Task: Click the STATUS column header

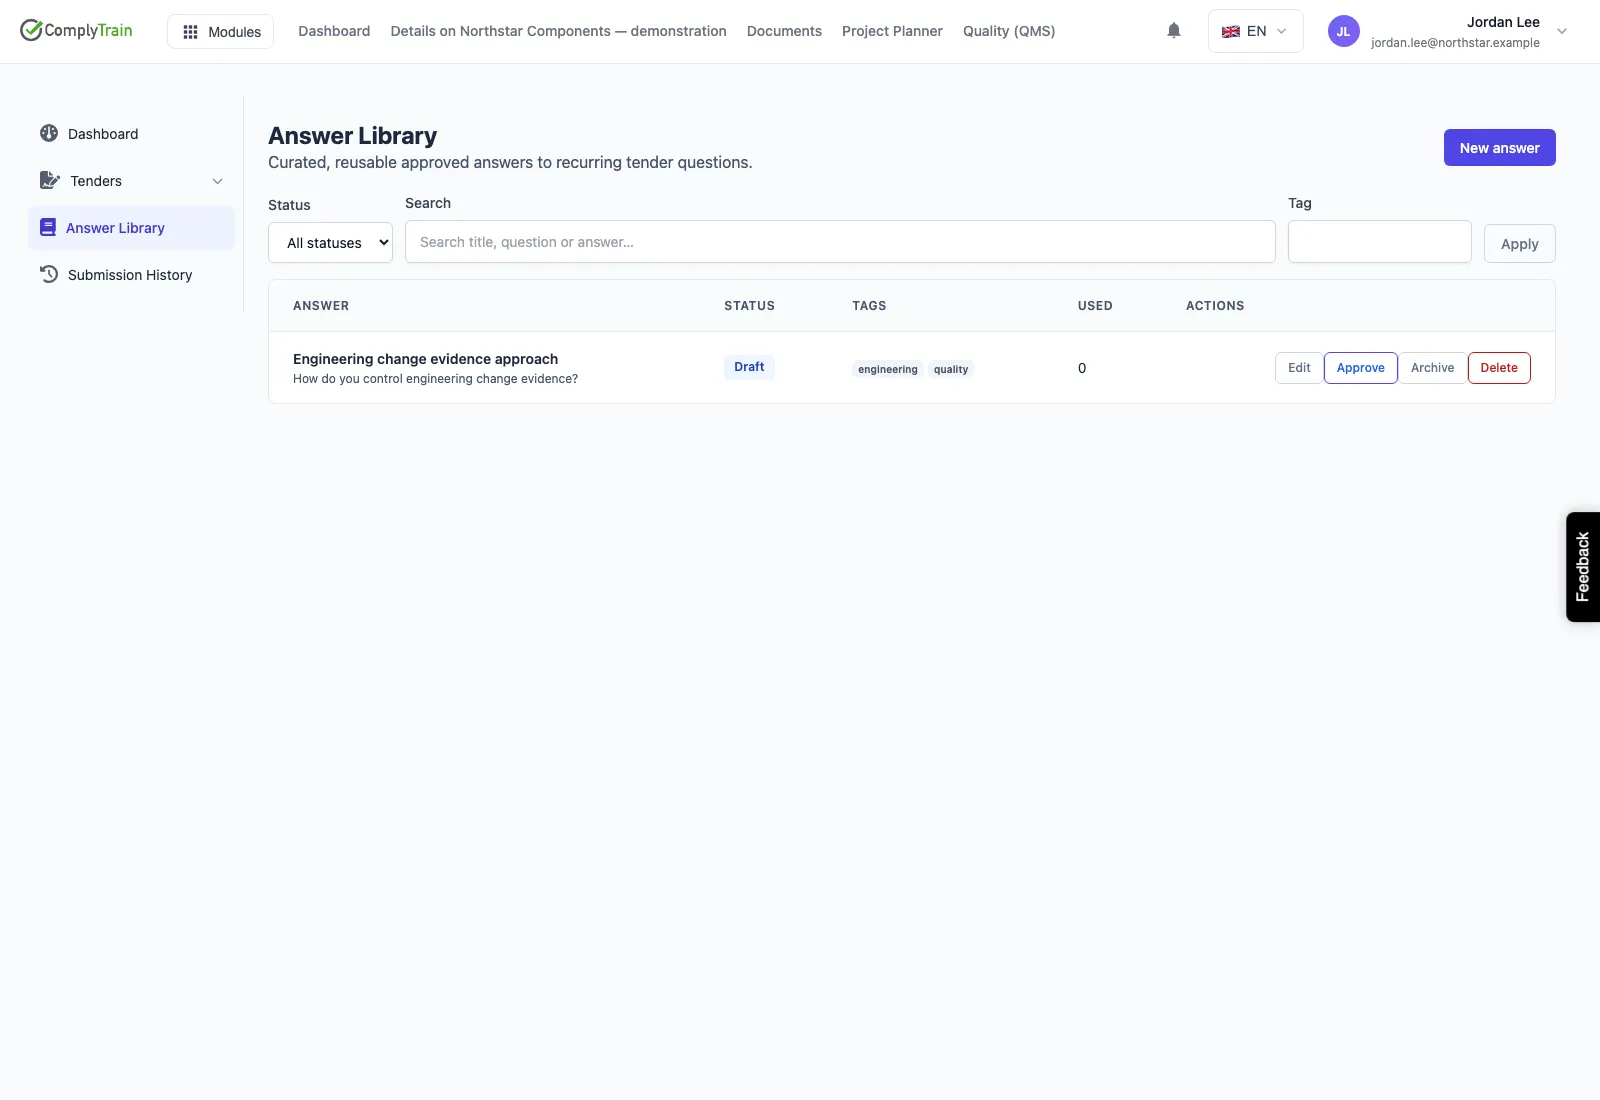Action: (x=749, y=306)
